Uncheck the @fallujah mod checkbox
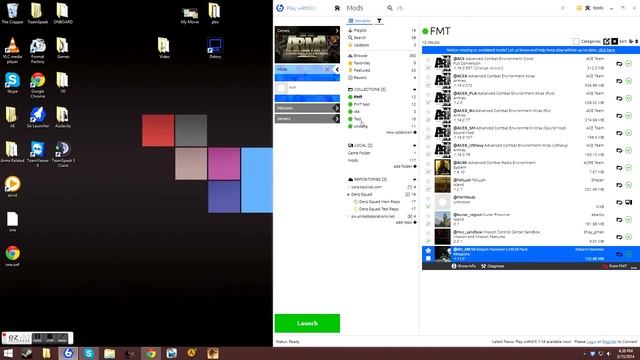The image size is (640, 360). [428, 189]
